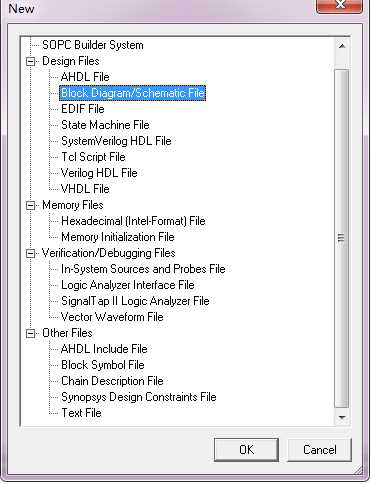The height and width of the screenshot is (484, 371).
Task: Choose AHDL File
Action: (x=85, y=77)
